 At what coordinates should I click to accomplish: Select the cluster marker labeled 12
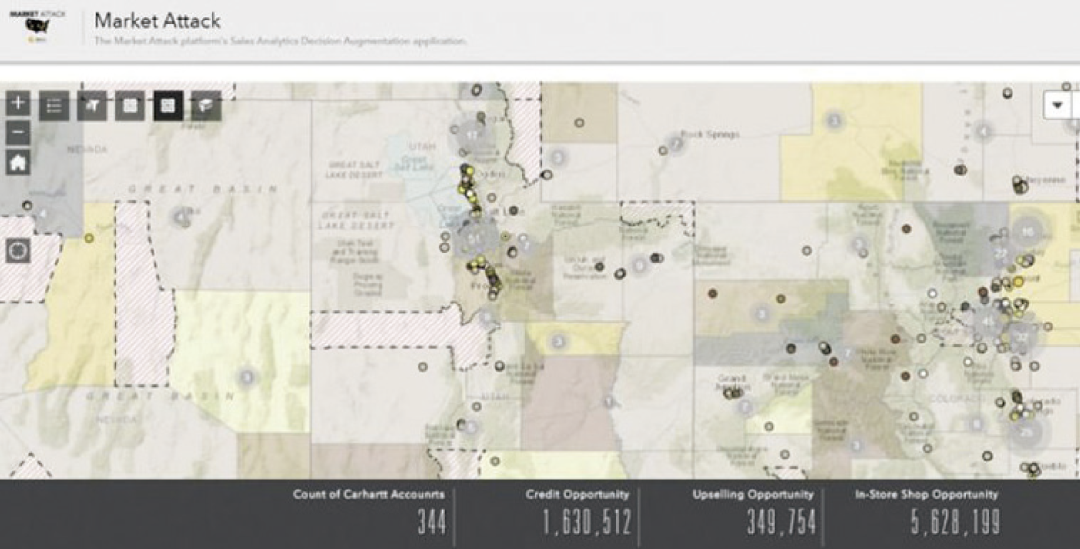click(472, 134)
